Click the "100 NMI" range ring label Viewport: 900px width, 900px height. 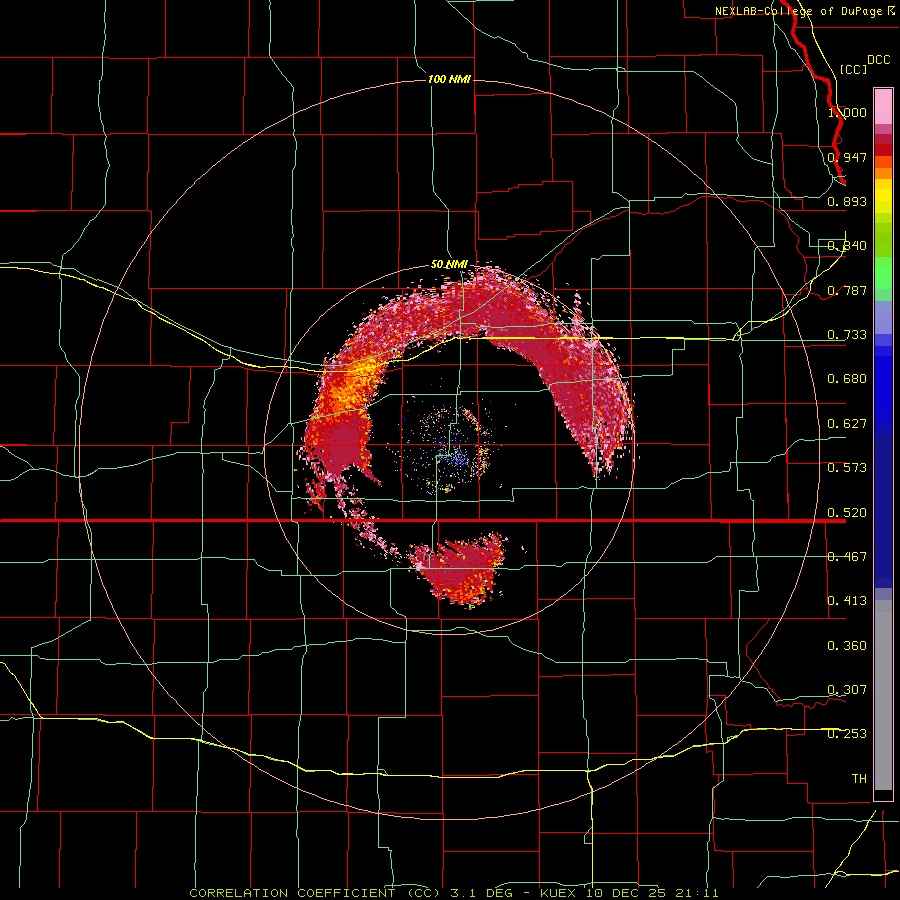click(449, 79)
